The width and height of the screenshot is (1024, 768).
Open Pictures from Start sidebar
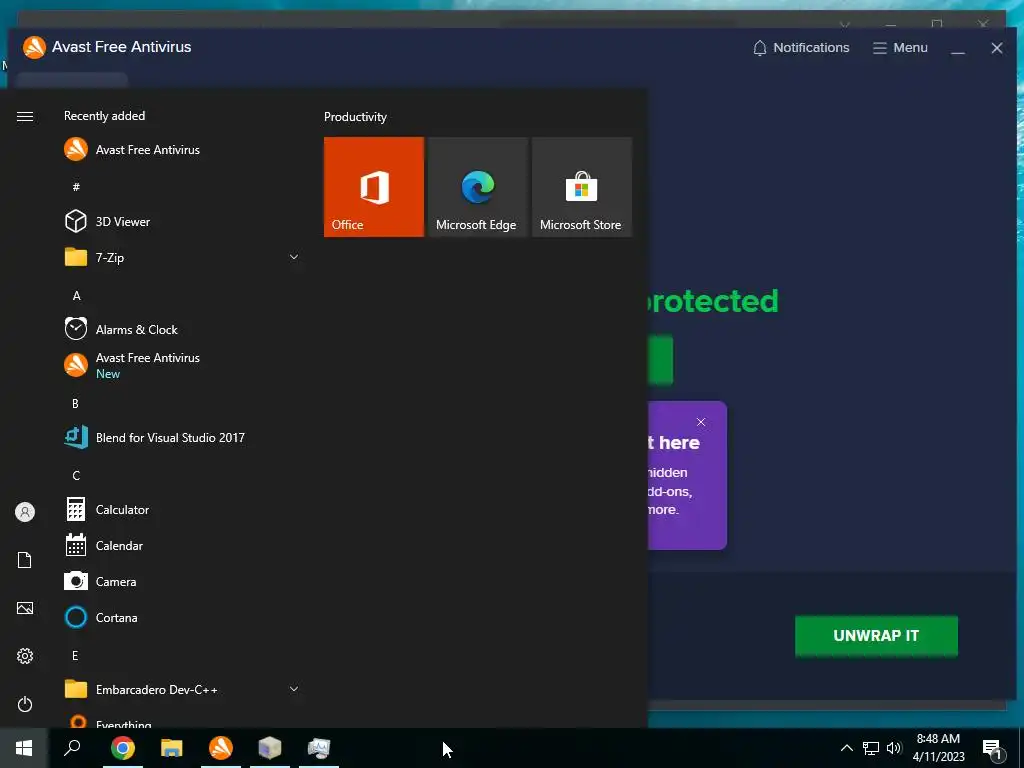25,608
